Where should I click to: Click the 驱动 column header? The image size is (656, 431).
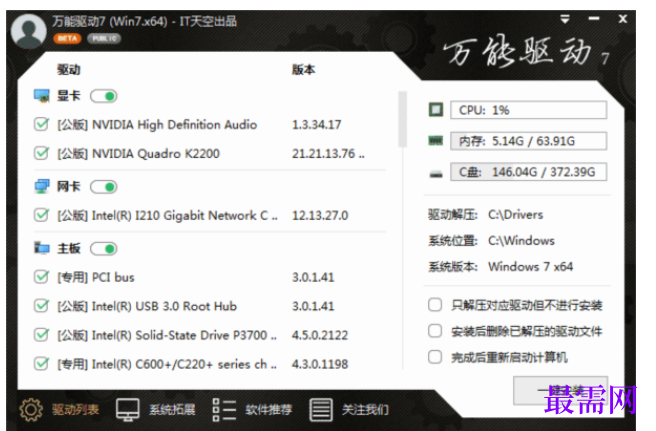69,69
